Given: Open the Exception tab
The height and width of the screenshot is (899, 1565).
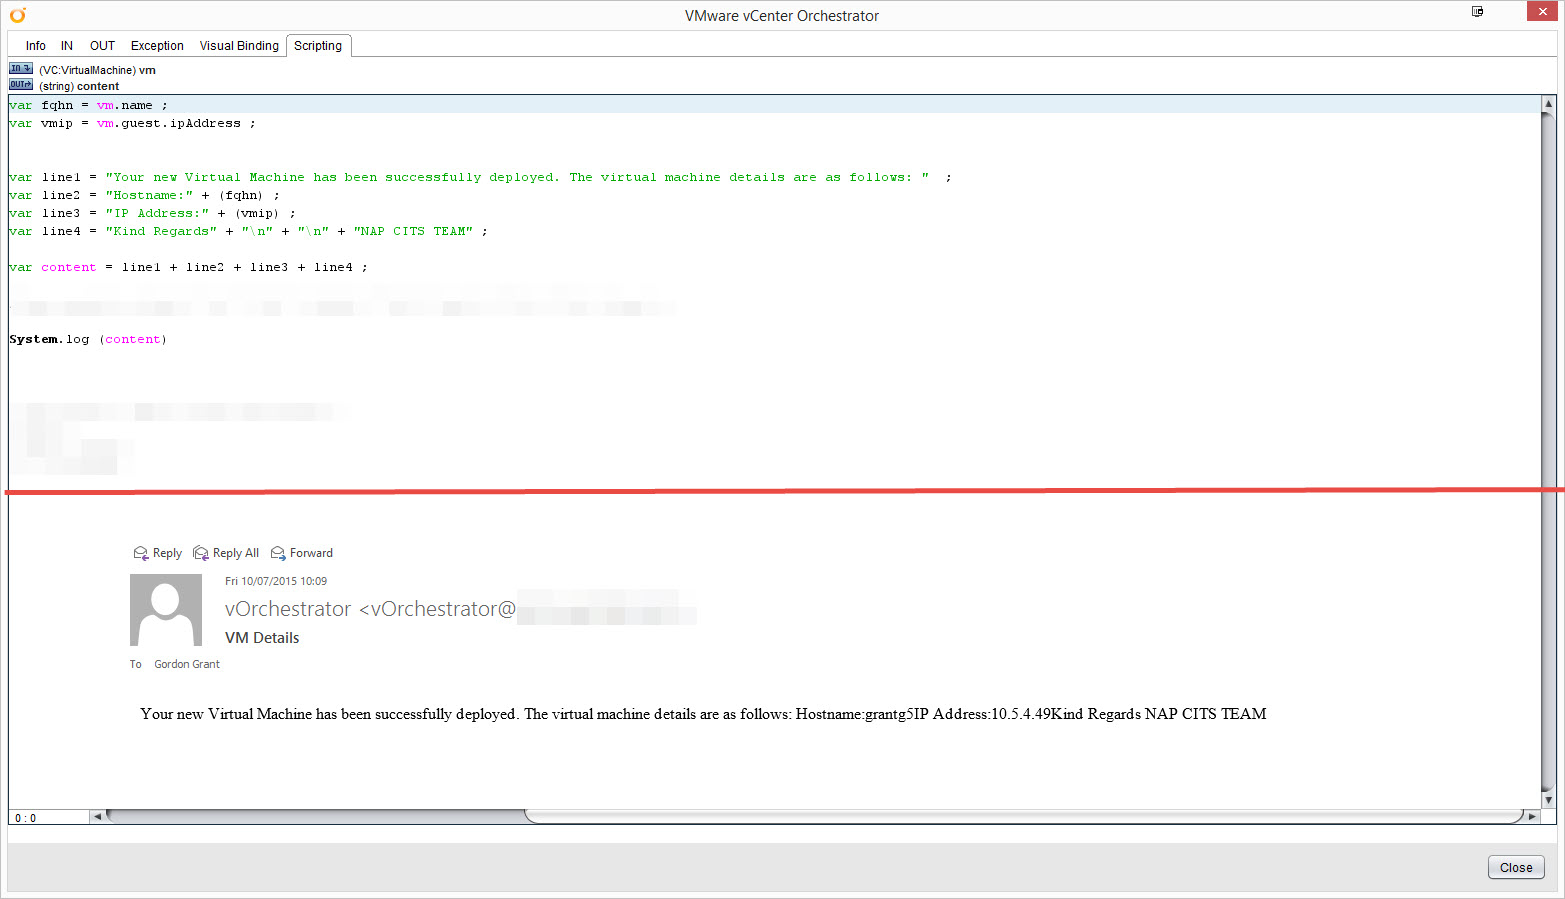Looking at the screenshot, I should [x=157, y=45].
